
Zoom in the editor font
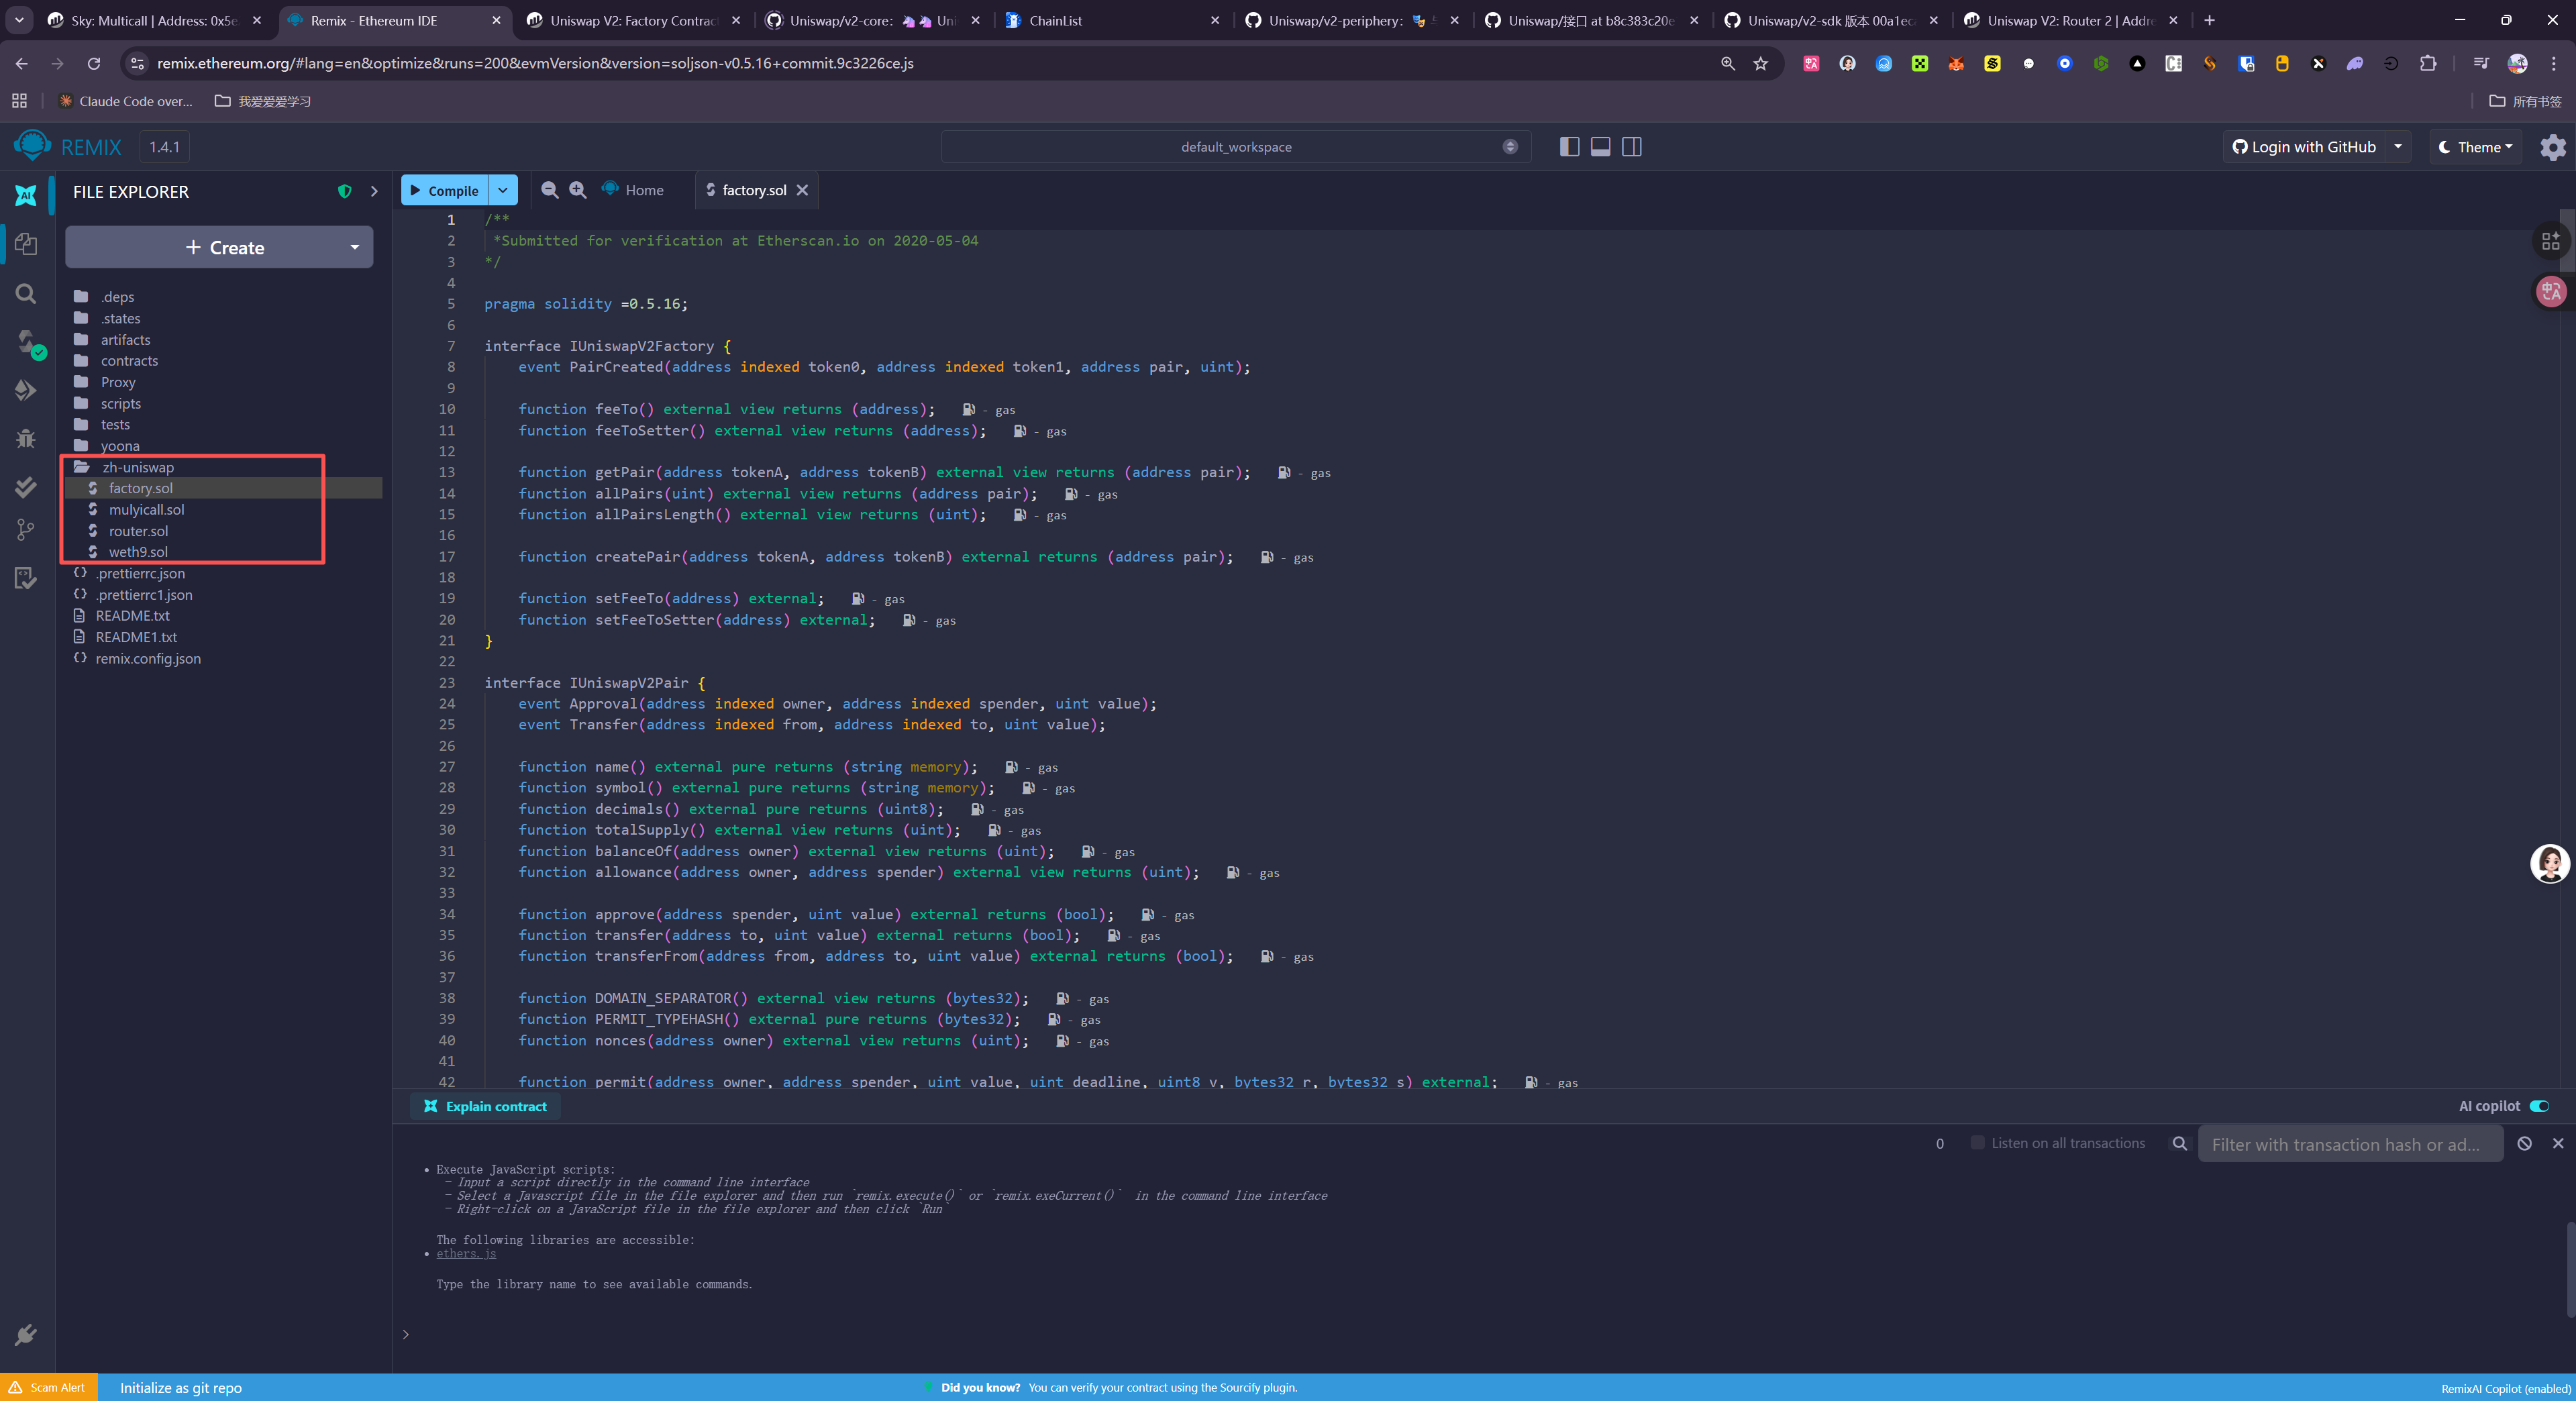[578, 190]
